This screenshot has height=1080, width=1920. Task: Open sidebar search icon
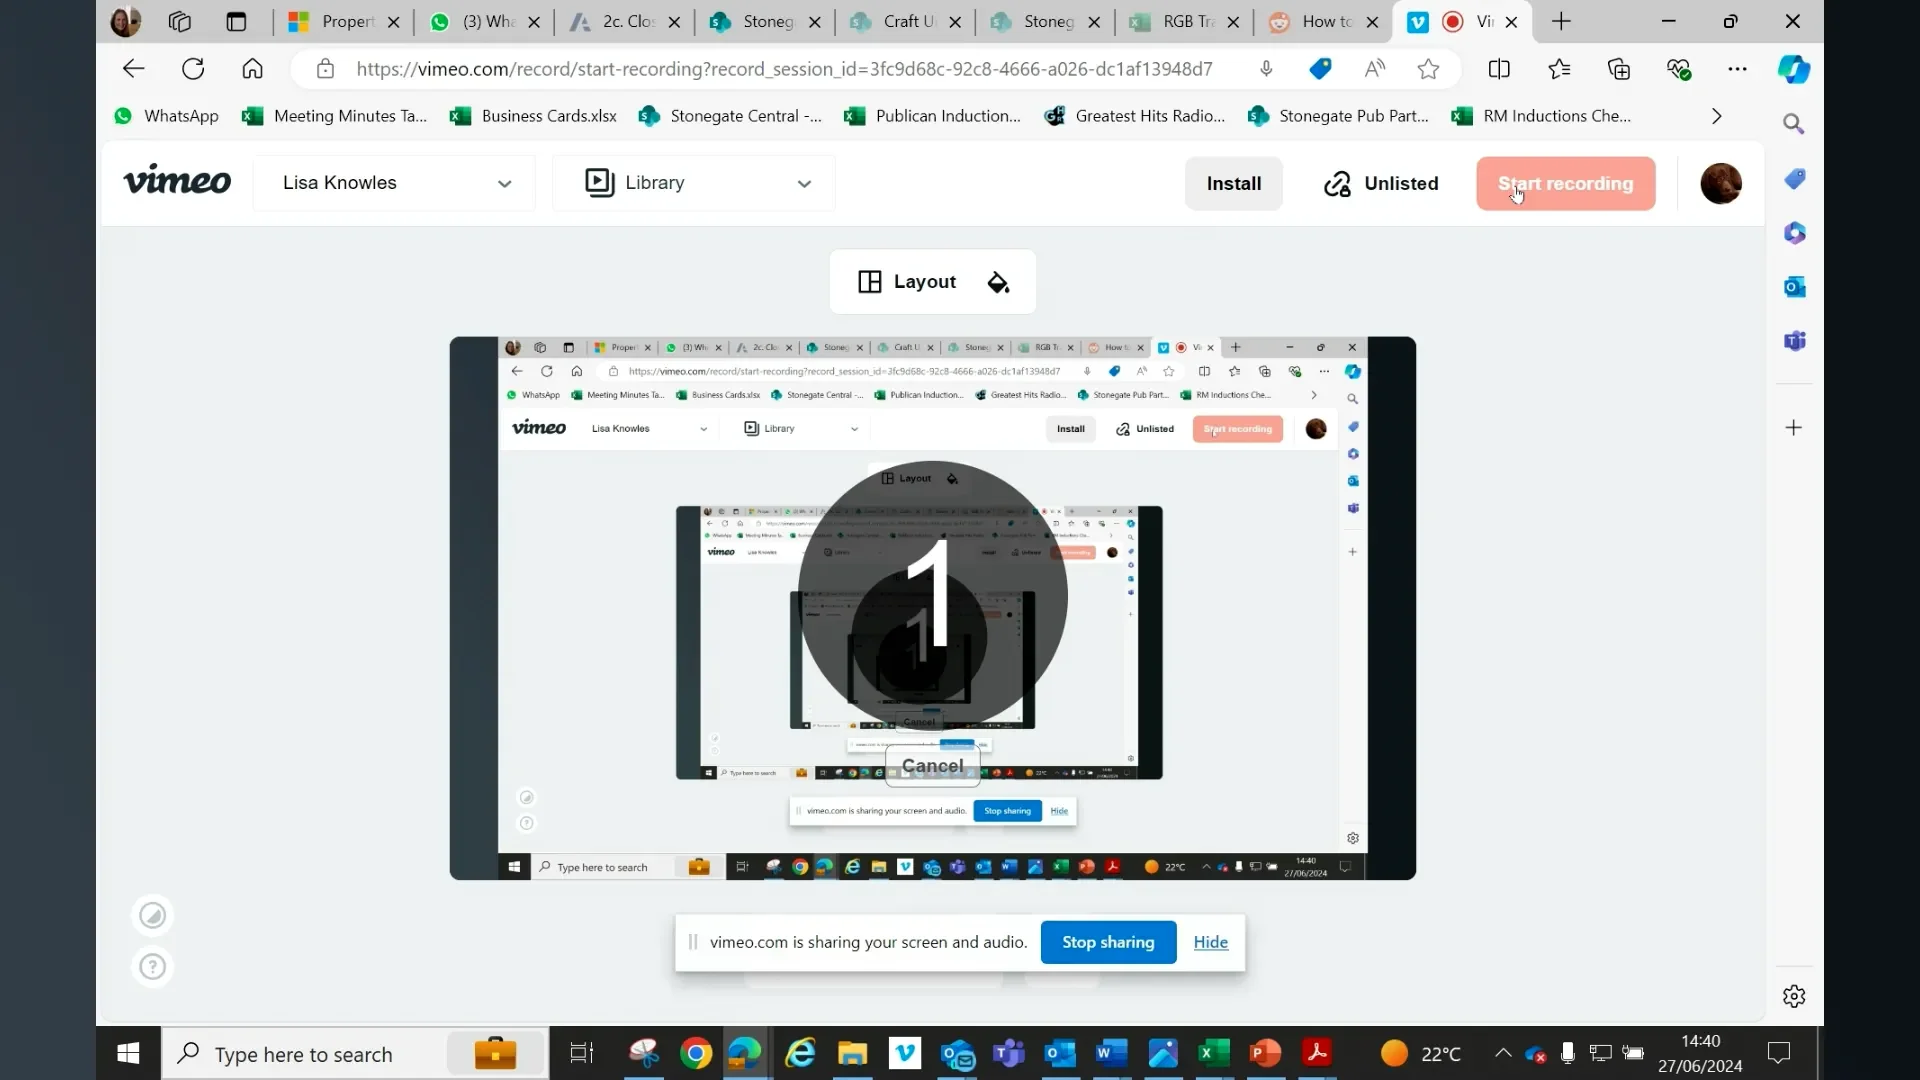[1794, 124]
